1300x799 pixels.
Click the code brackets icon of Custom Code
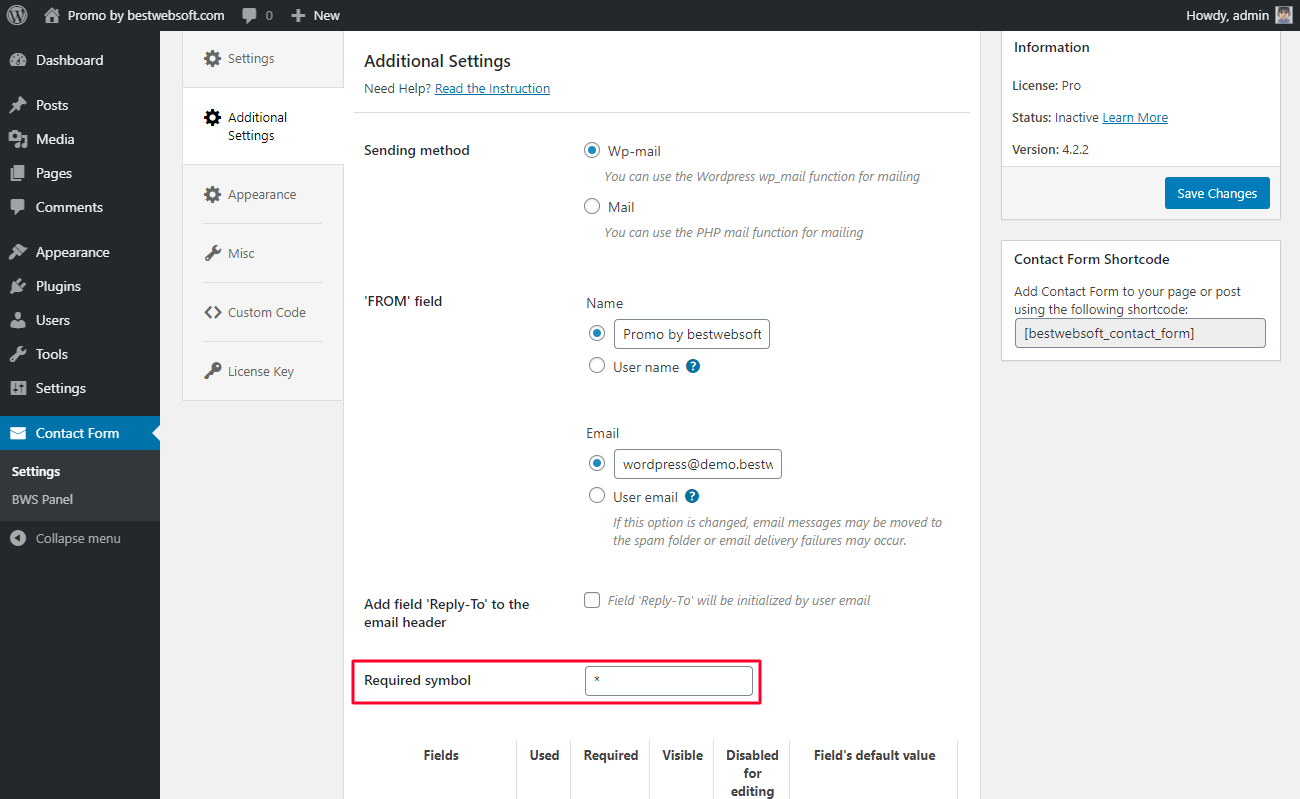point(212,312)
